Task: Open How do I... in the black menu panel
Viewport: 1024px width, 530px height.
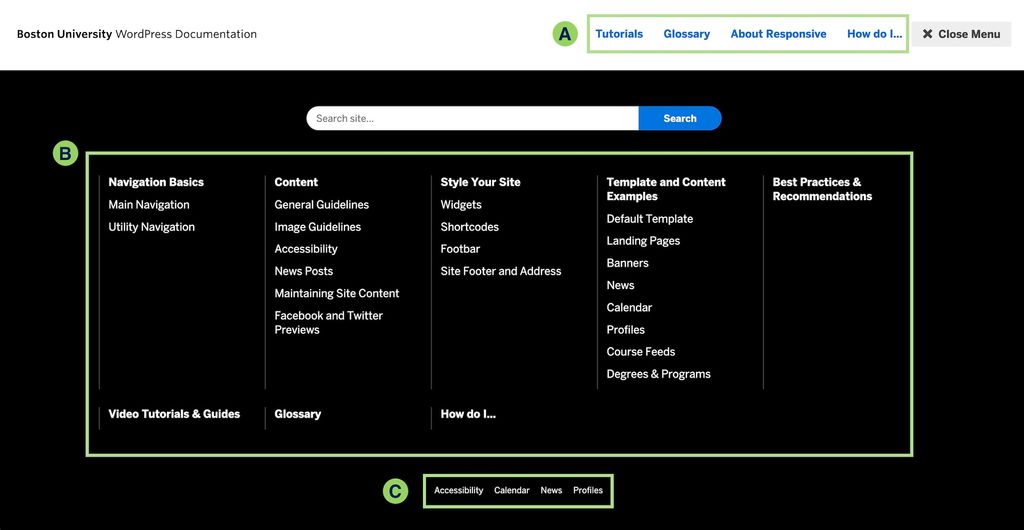Action: tap(468, 414)
